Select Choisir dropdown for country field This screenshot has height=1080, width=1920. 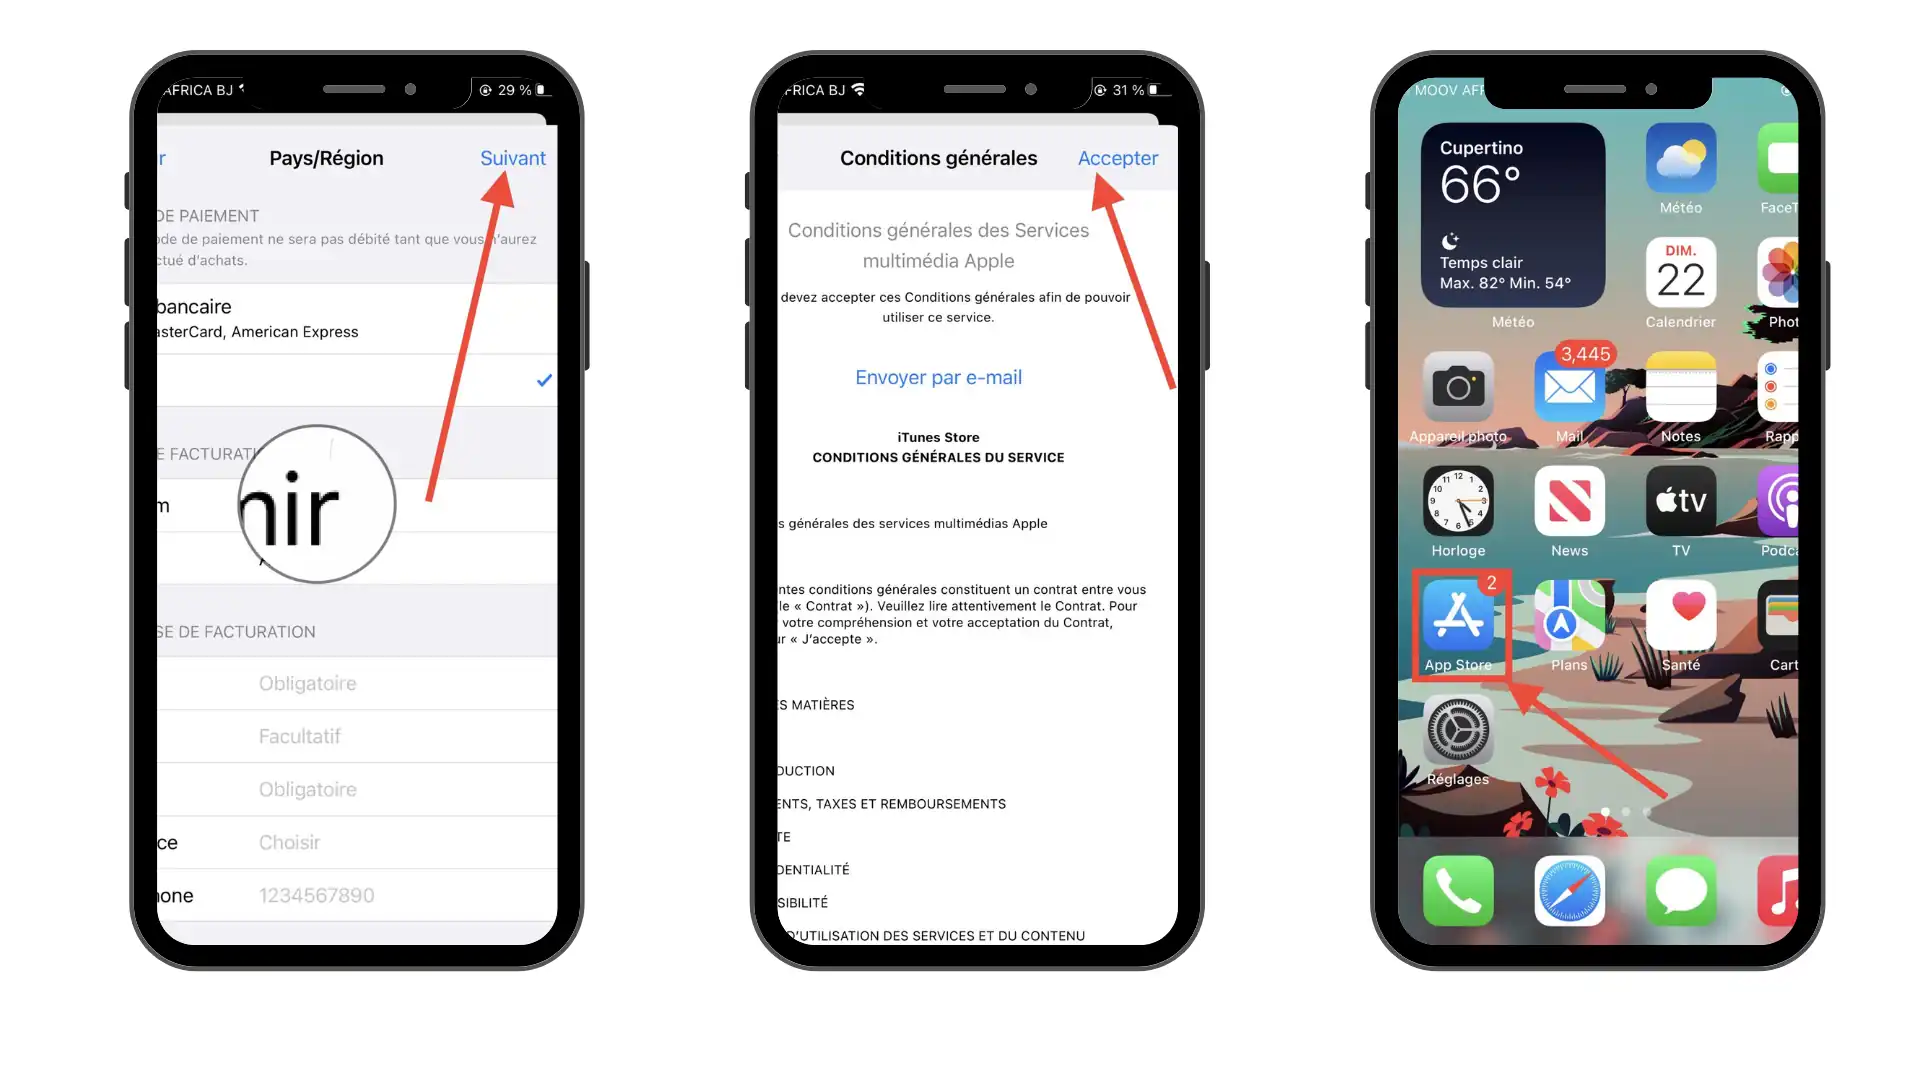tap(290, 841)
